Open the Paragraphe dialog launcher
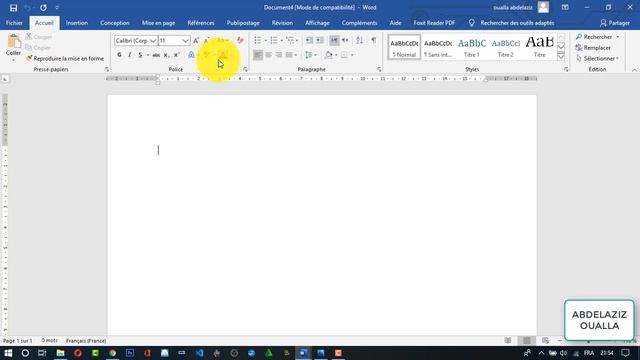The height and width of the screenshot is (360, 640). click(x=379, y=70)
